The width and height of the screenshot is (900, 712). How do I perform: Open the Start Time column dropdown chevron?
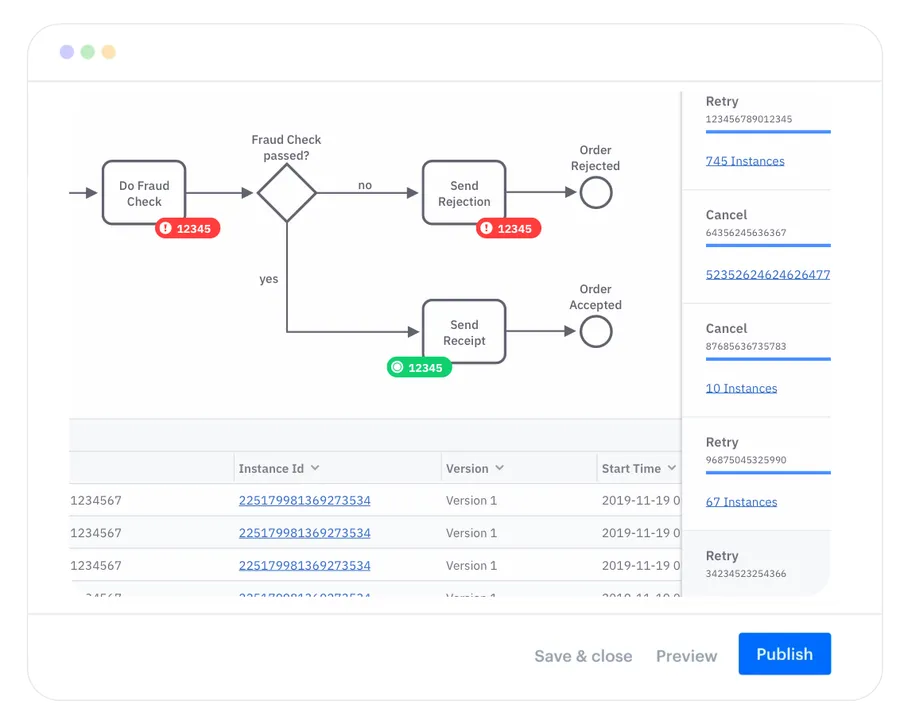tap(672, 468)
